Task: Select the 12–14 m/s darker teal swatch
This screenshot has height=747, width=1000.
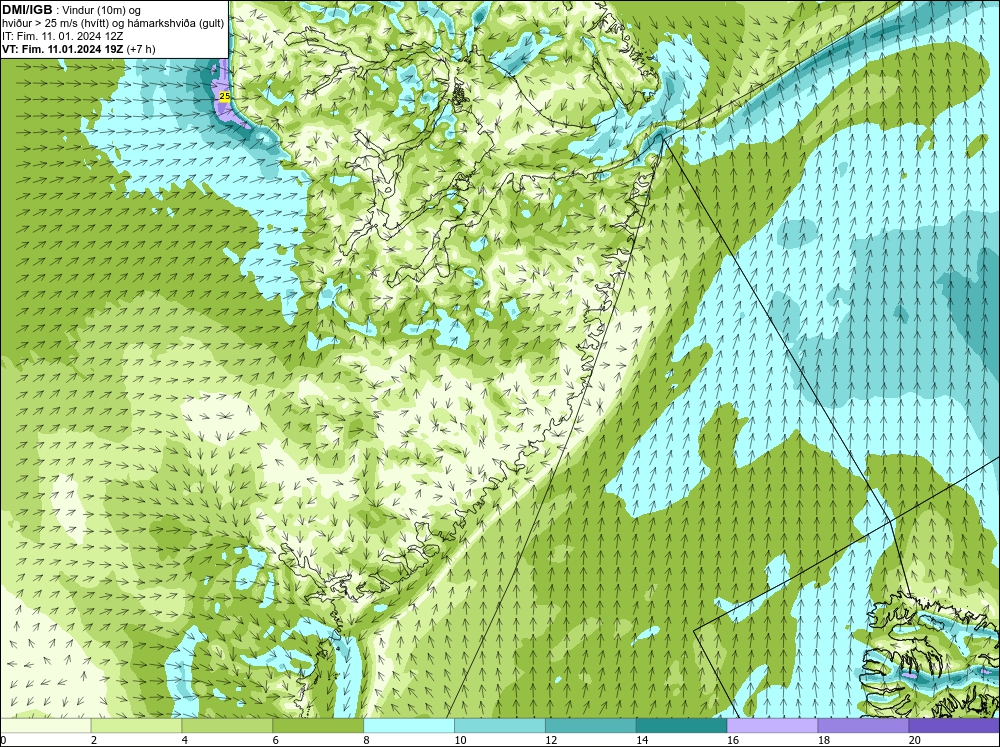Action: pyautogui.click(x=591, y=725)
